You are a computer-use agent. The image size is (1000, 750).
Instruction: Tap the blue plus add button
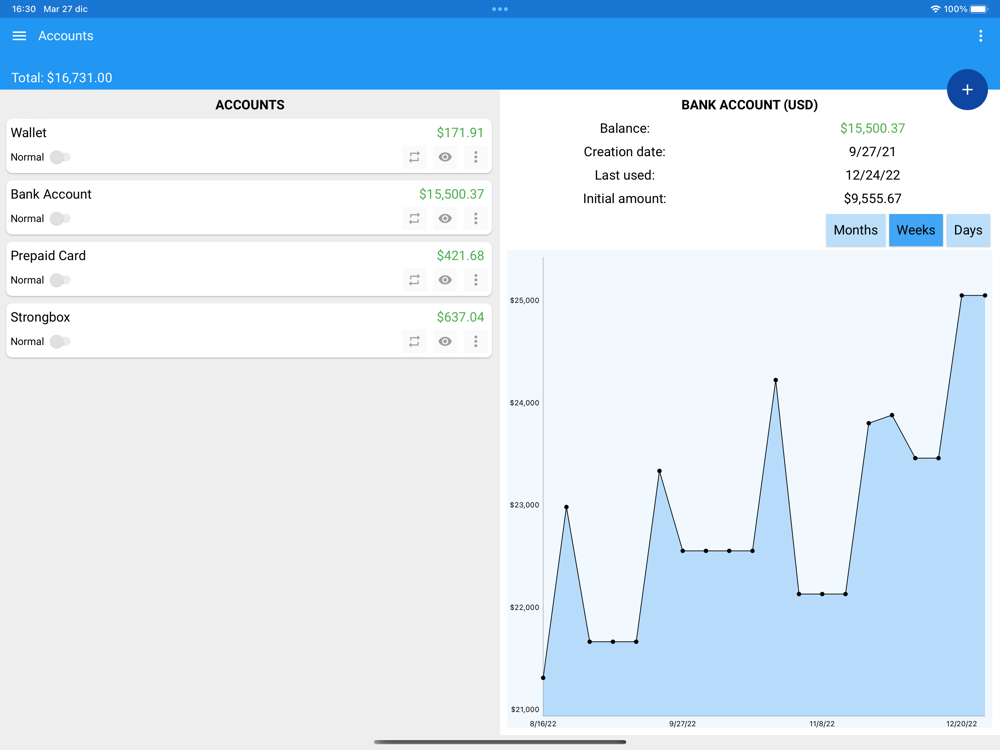[x=967, y=89]
